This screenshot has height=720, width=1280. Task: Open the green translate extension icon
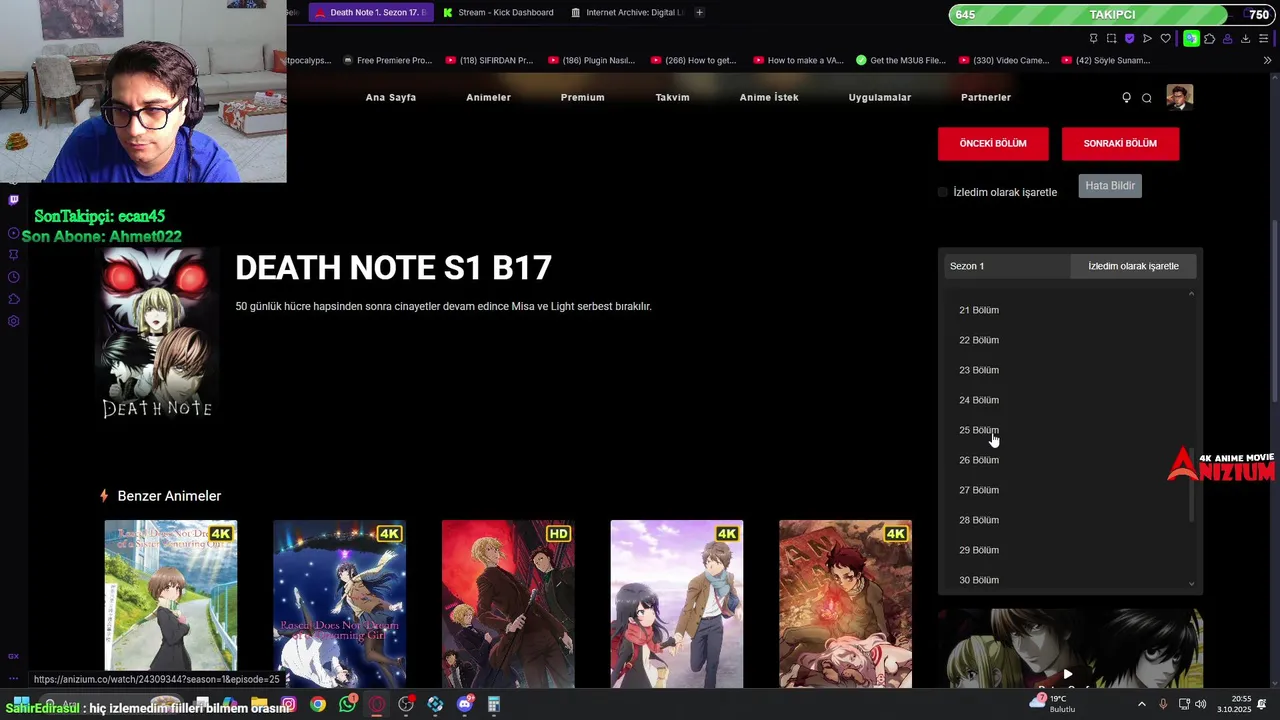point(1191,38)
